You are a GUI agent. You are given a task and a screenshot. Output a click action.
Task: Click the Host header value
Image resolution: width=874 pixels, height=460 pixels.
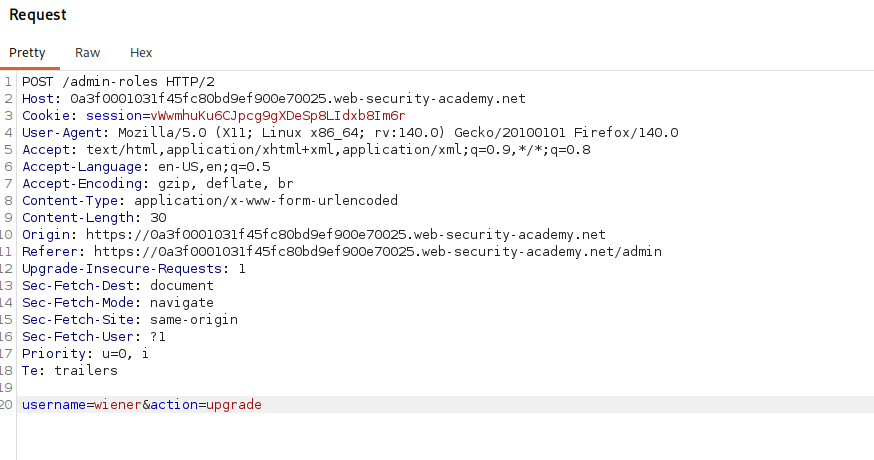point(298,99)
